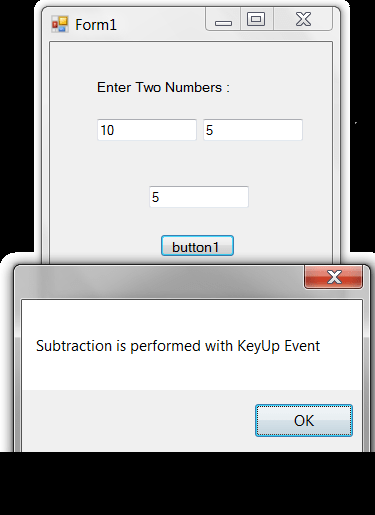Focus the second number field containing 5
The width and height of the screenshot is (375, 515).
253,130
